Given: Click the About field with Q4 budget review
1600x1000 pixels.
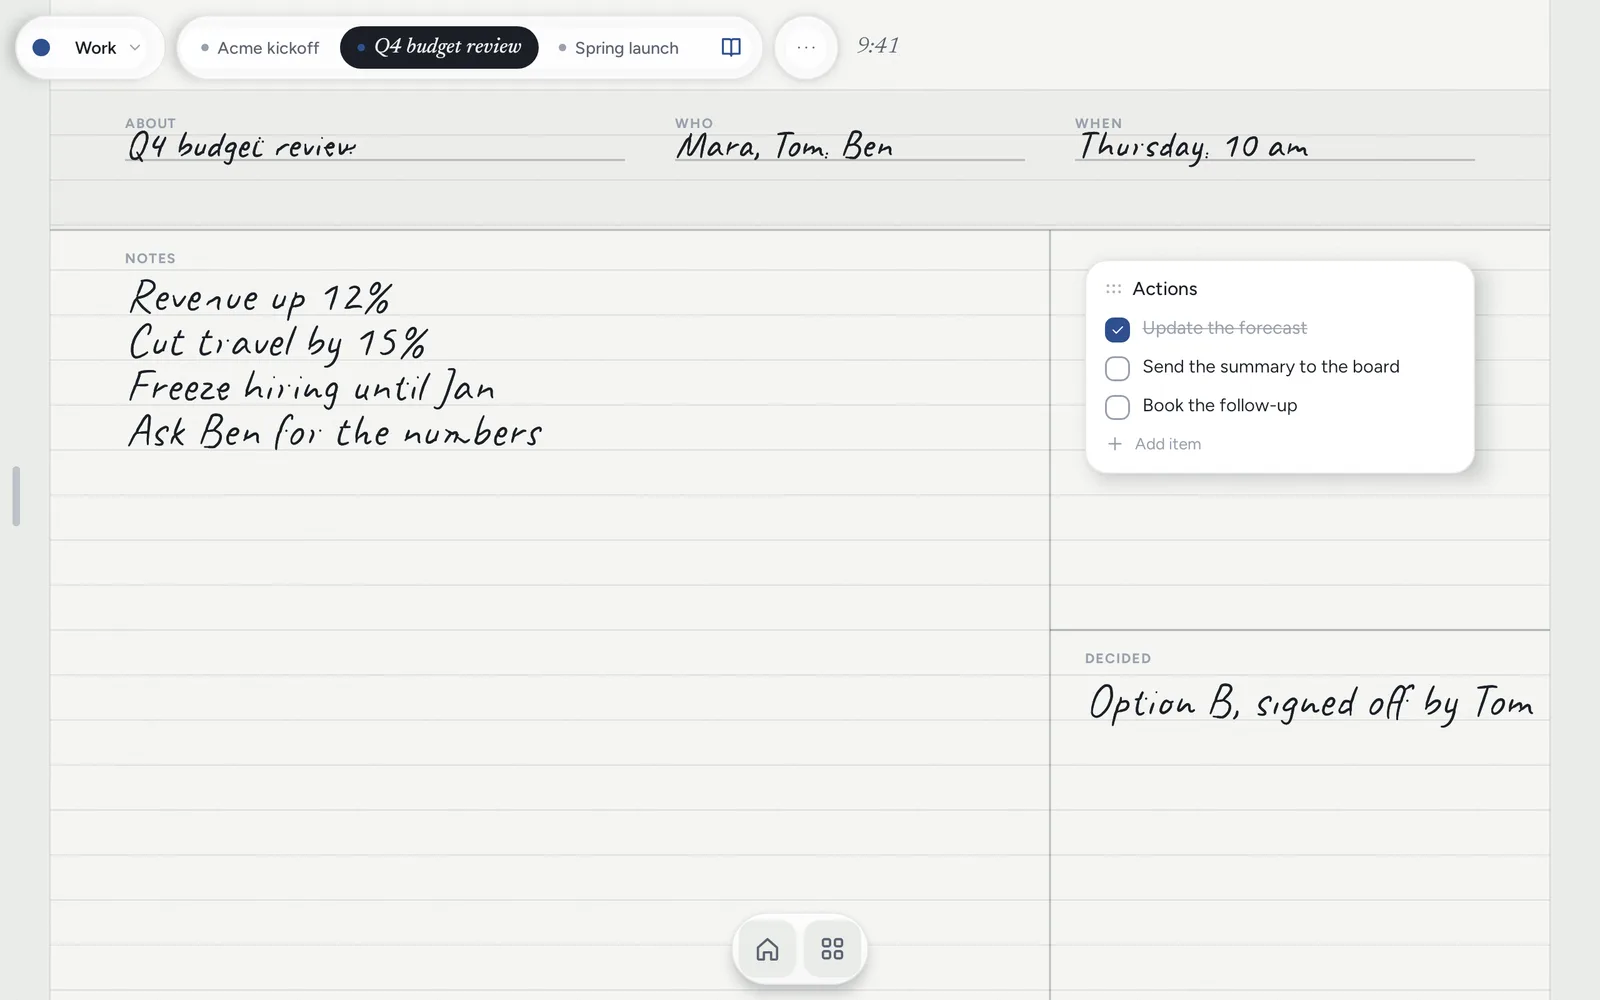Looking at the screenshot, I should pyautogui.click(x=375, y=146).
